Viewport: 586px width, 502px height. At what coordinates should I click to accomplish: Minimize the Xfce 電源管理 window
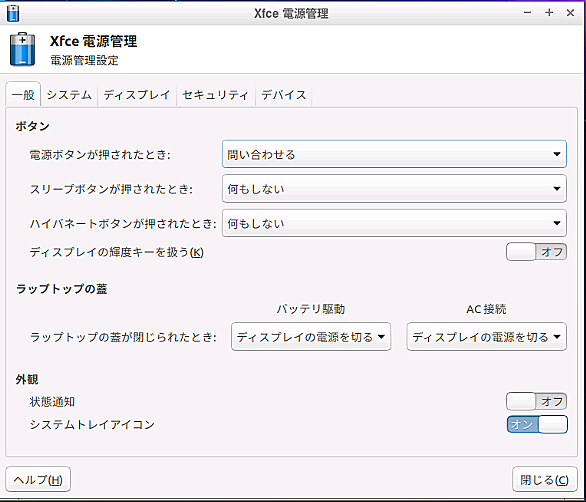(x=527, y=13)
